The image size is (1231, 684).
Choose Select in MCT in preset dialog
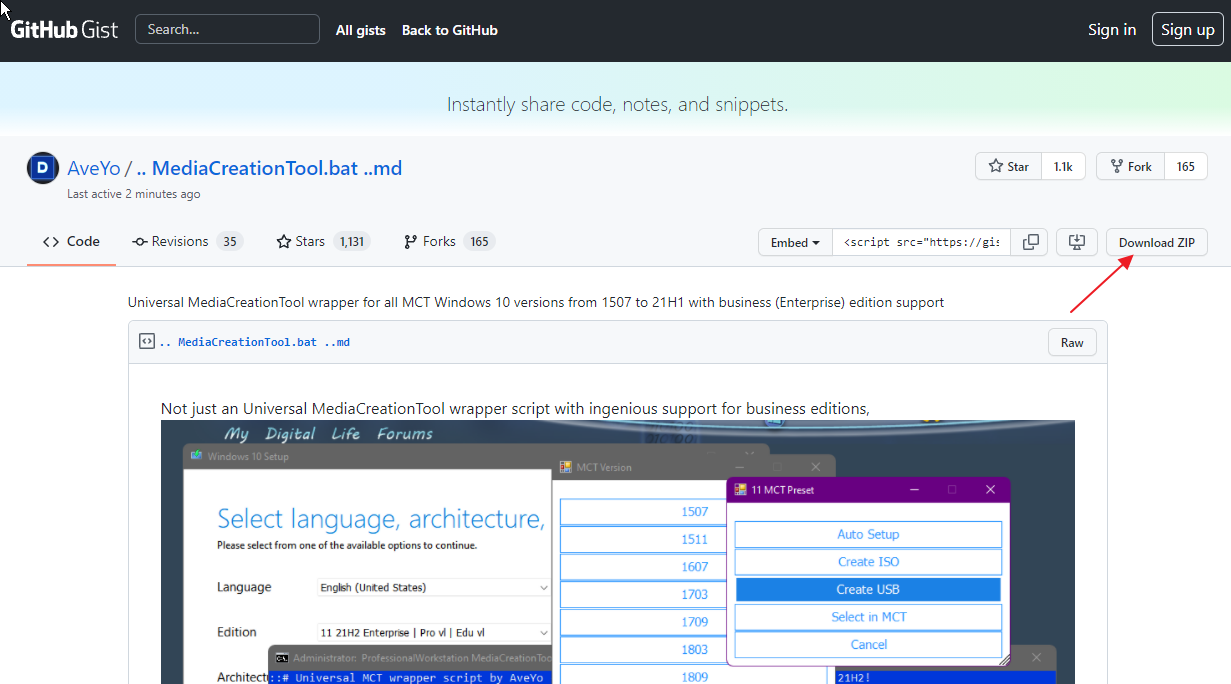coord(868,617)
